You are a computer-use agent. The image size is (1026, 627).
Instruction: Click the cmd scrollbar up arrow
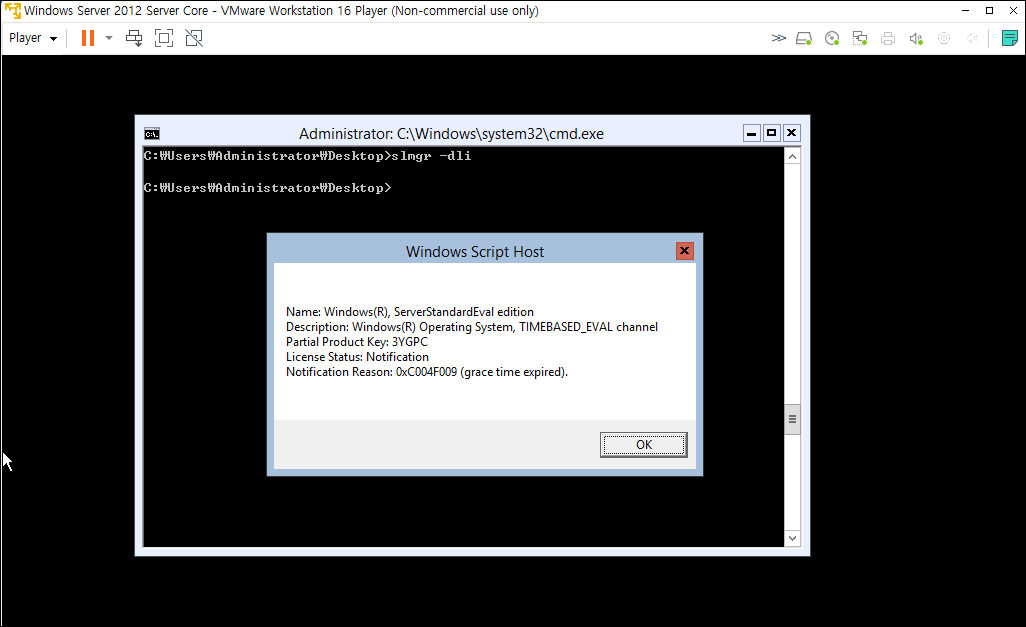coord(792,156)
